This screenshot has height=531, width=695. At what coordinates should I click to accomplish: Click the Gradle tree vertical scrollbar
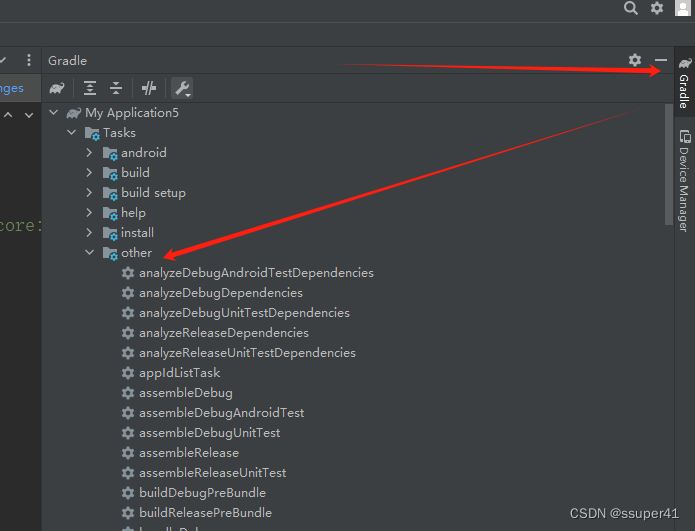point(669,165)
